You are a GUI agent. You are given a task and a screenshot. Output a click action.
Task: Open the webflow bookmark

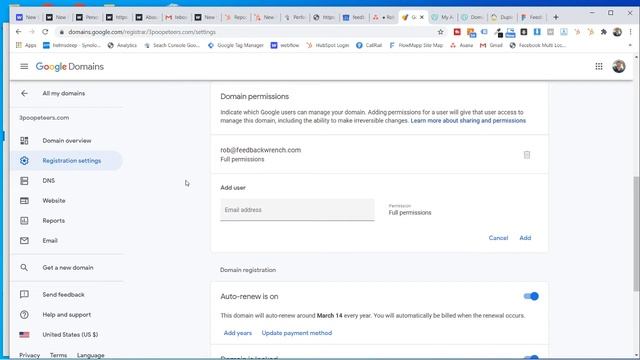pos(285,45)
